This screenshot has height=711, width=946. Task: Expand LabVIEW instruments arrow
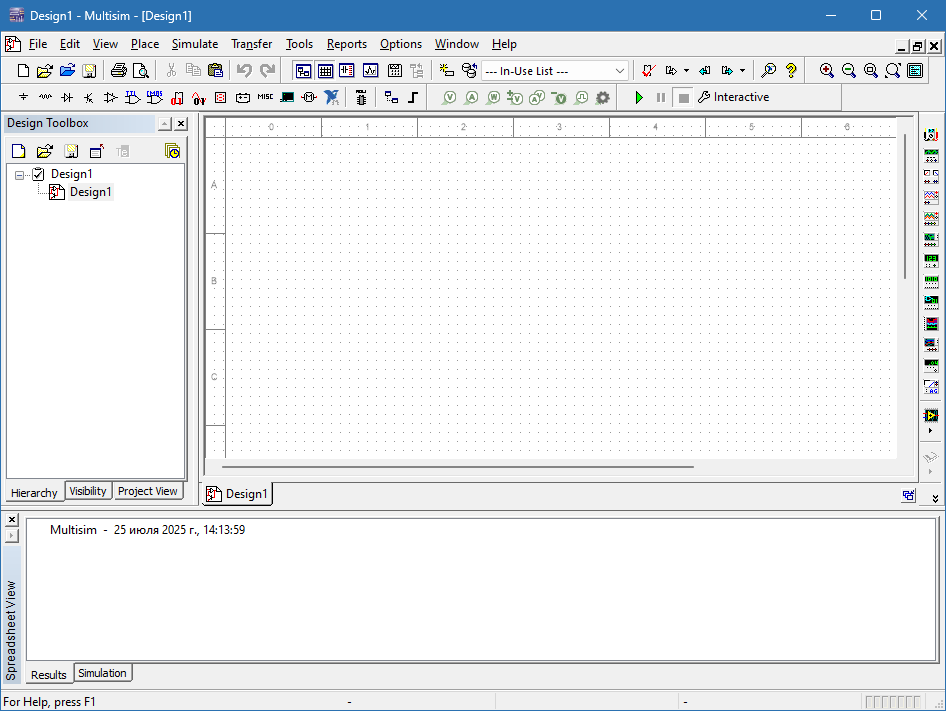930,431
